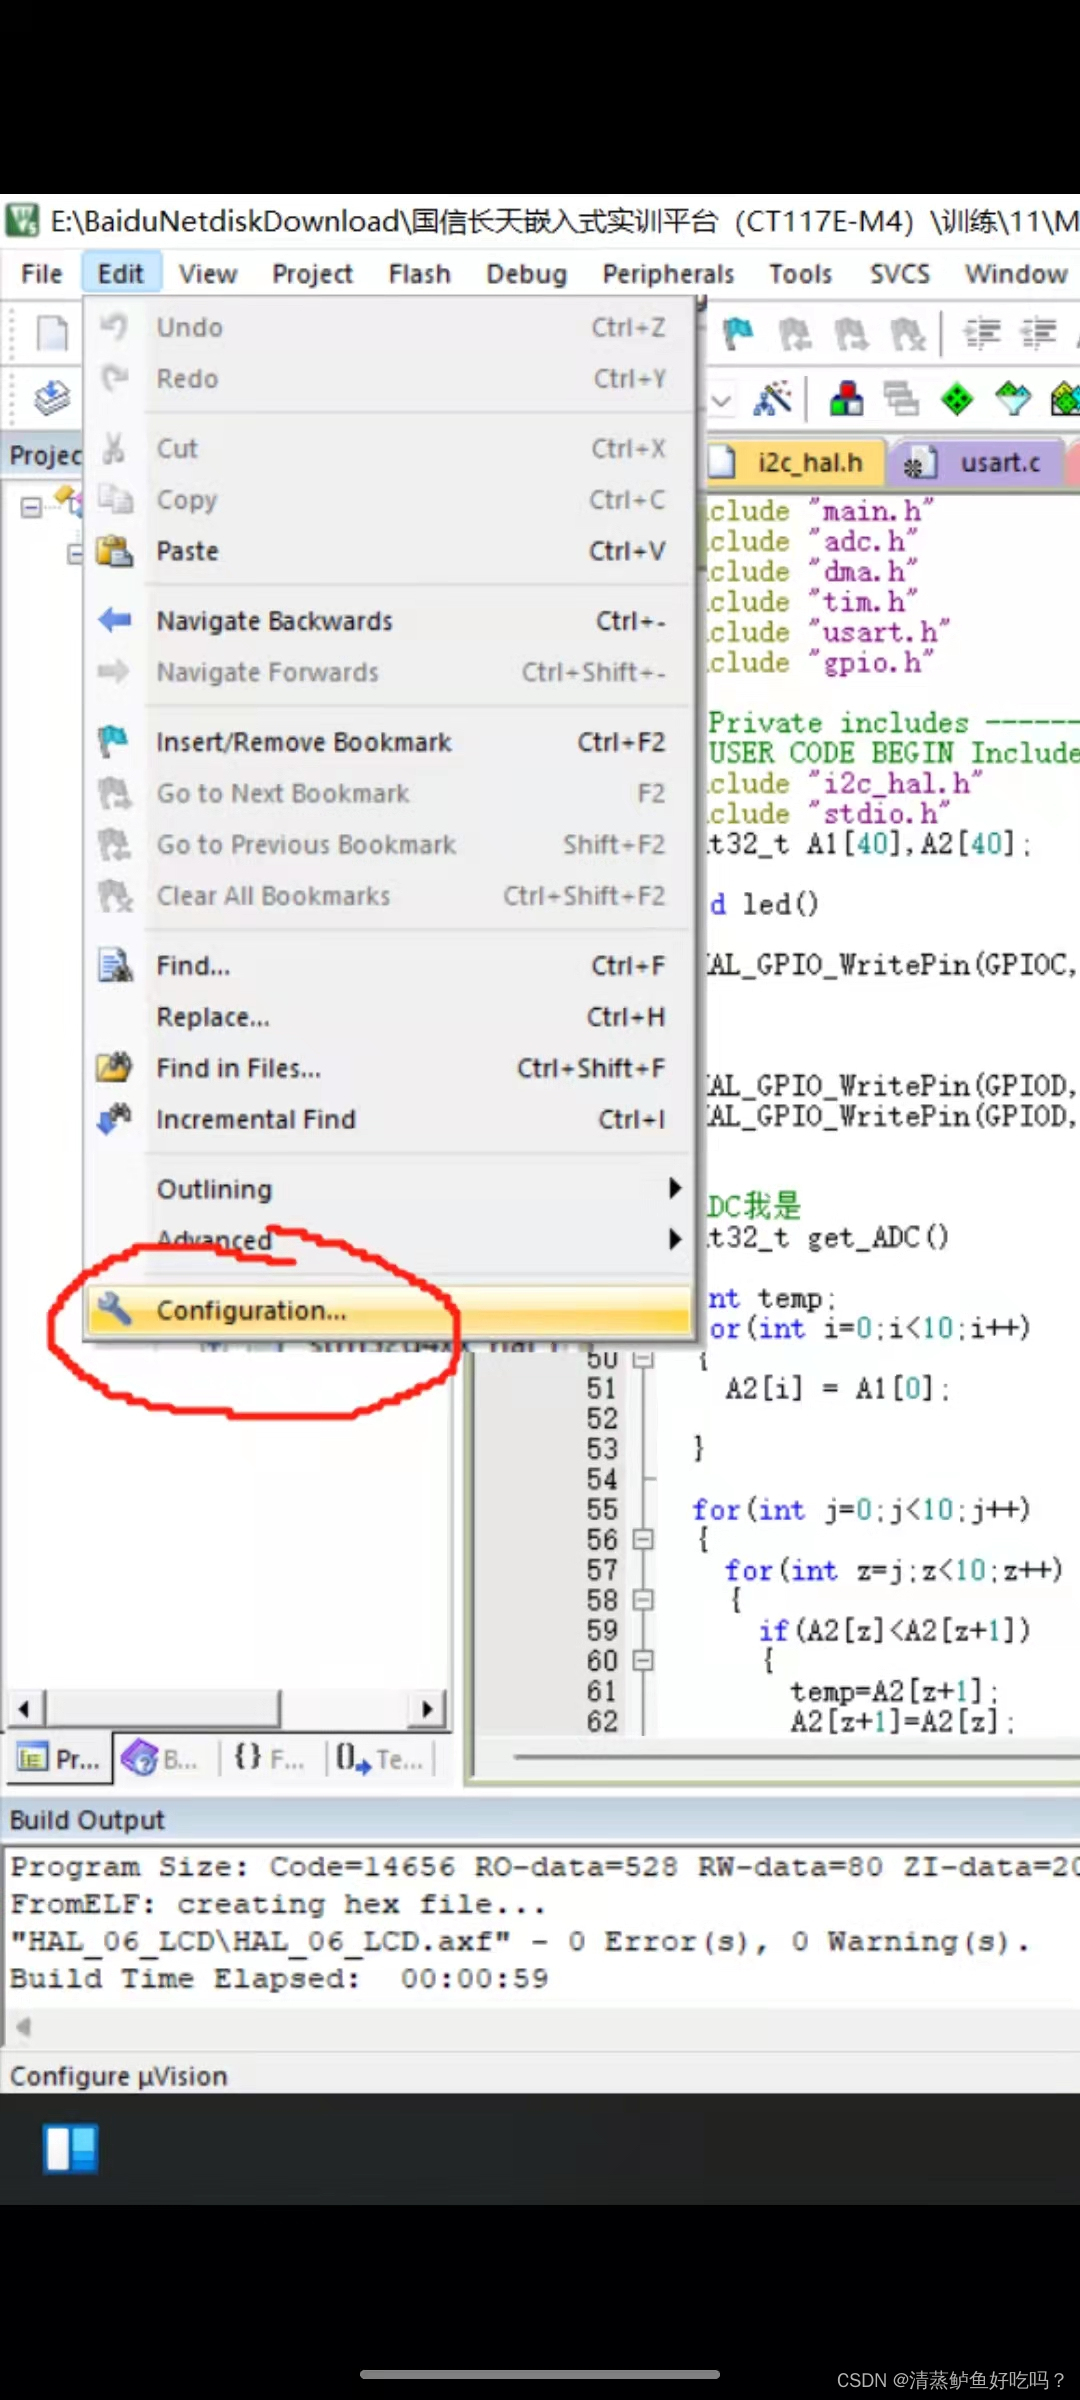Click the build layers icon in the toolbar
Image resolution: width=1080 pixels, height=2400 pixels.
(x=52, y=398)
